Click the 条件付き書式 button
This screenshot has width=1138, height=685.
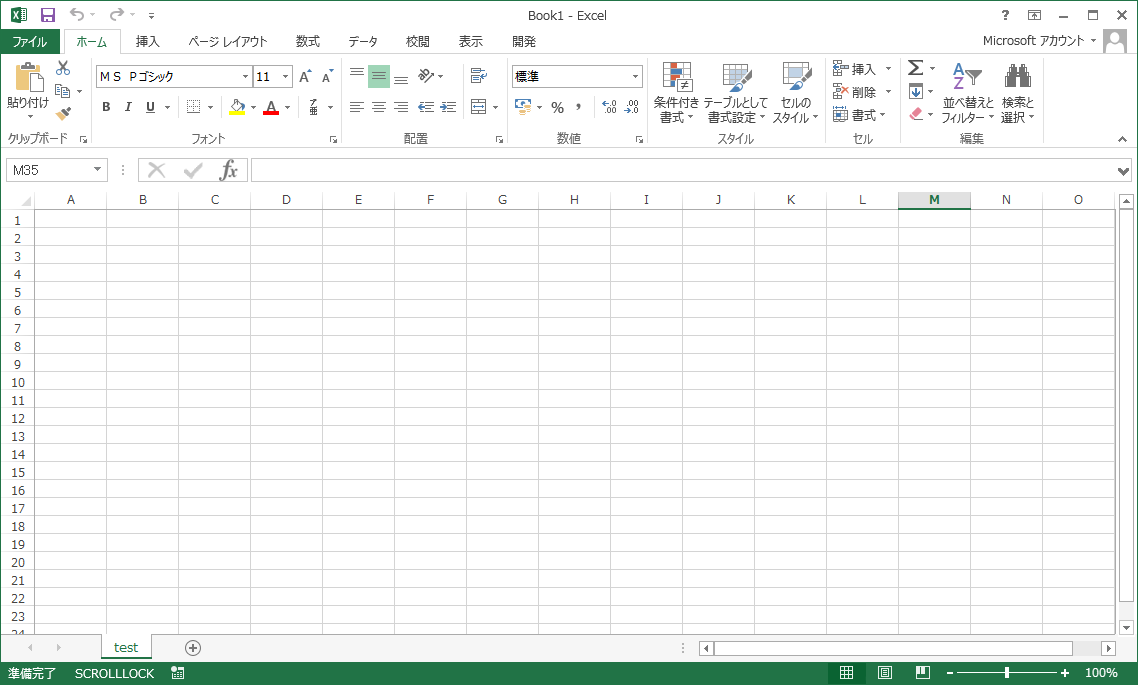coord(677,92)
